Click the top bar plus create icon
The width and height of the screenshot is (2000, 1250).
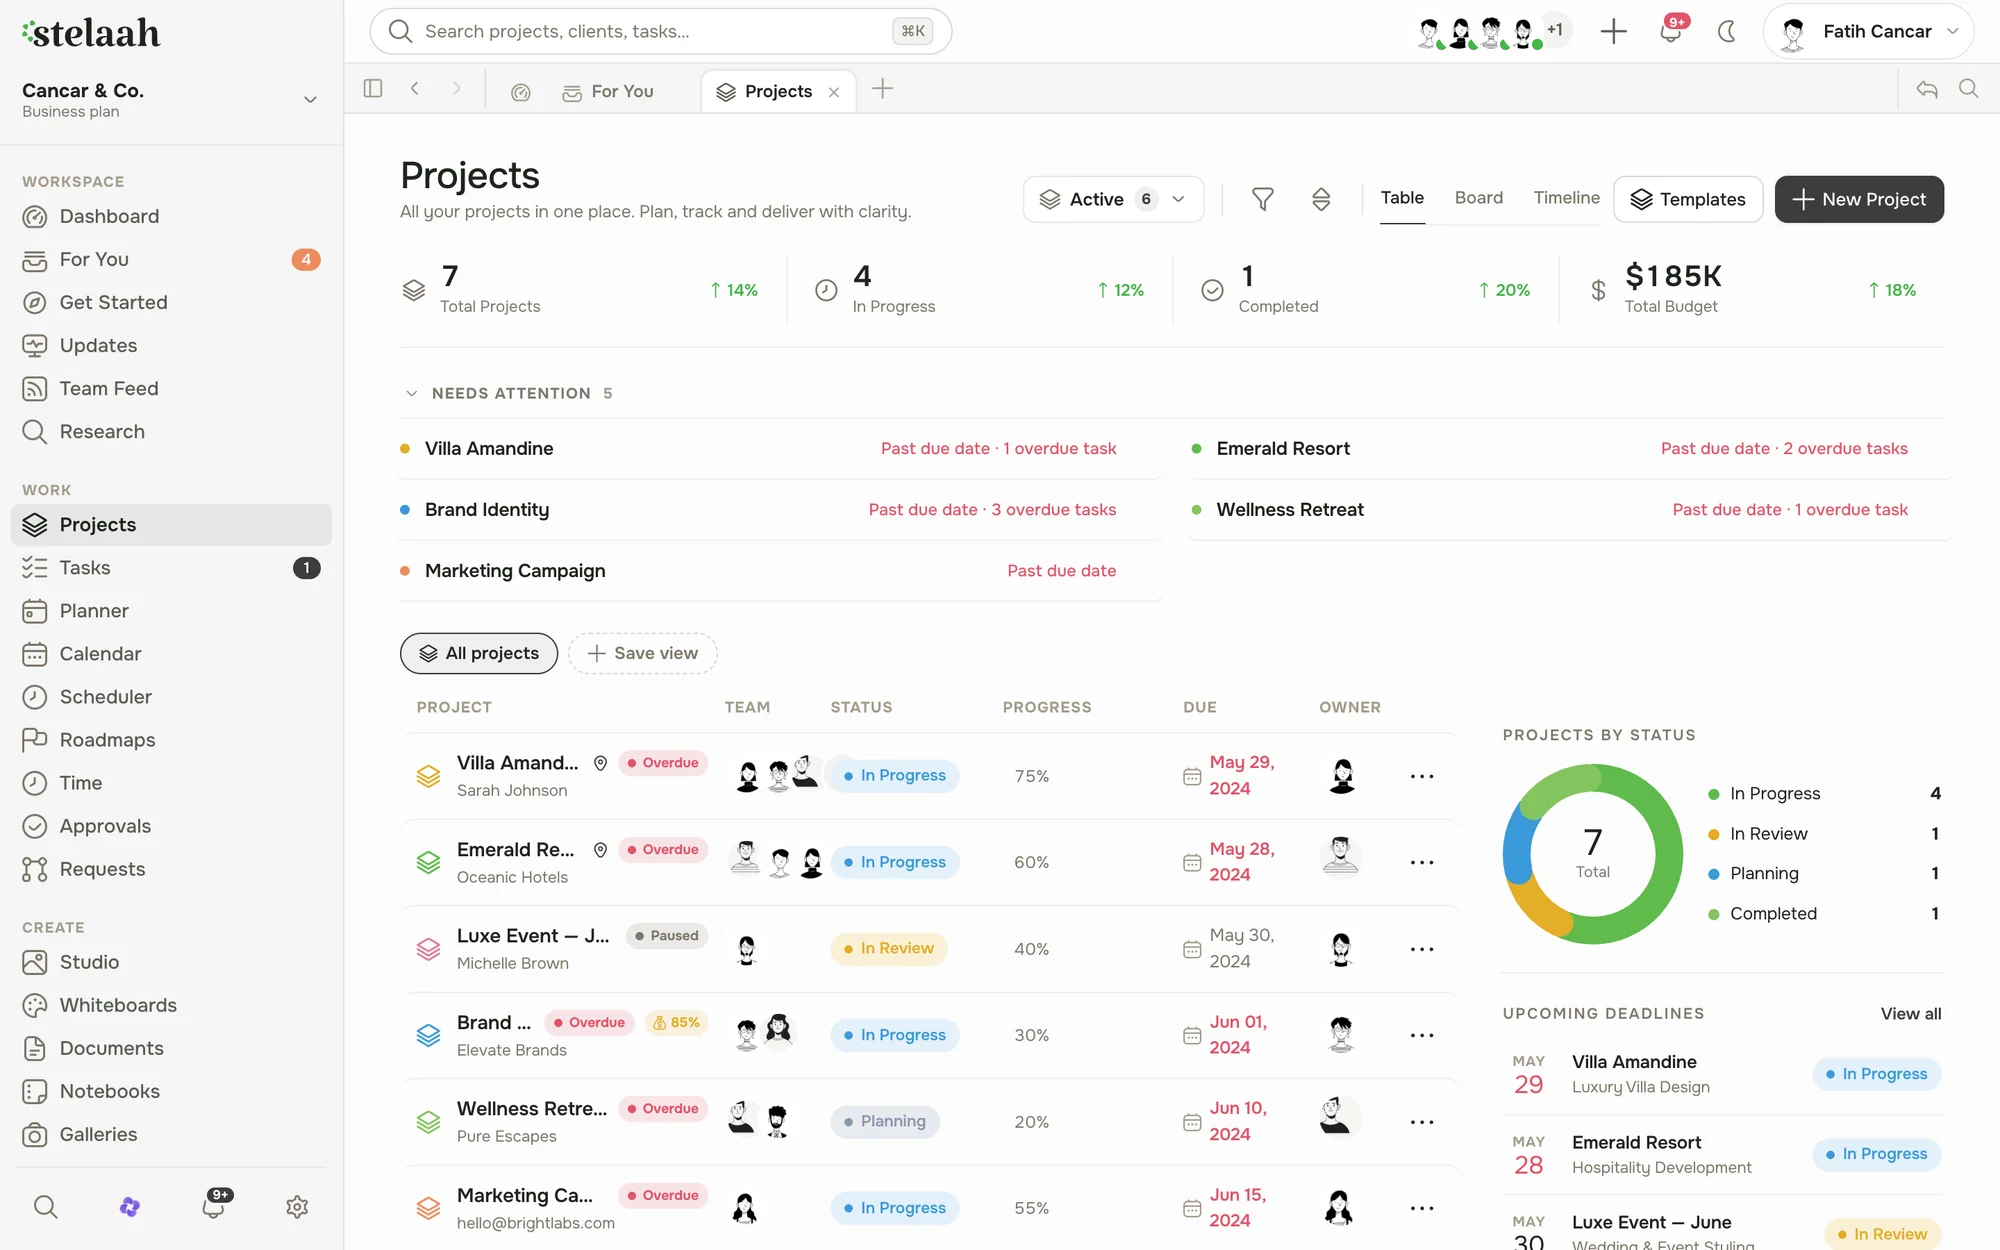click(1613, 31)
